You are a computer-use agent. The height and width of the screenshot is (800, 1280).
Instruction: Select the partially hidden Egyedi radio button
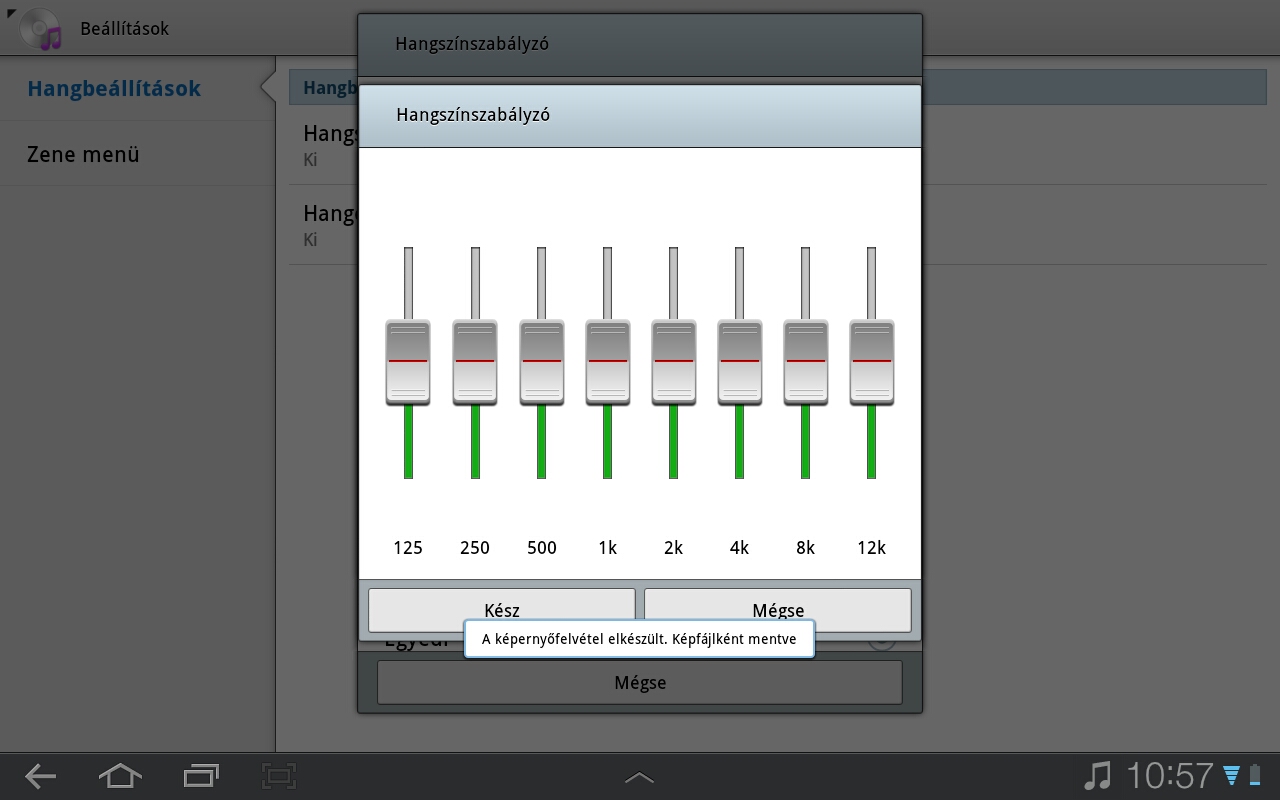[881, 641]
